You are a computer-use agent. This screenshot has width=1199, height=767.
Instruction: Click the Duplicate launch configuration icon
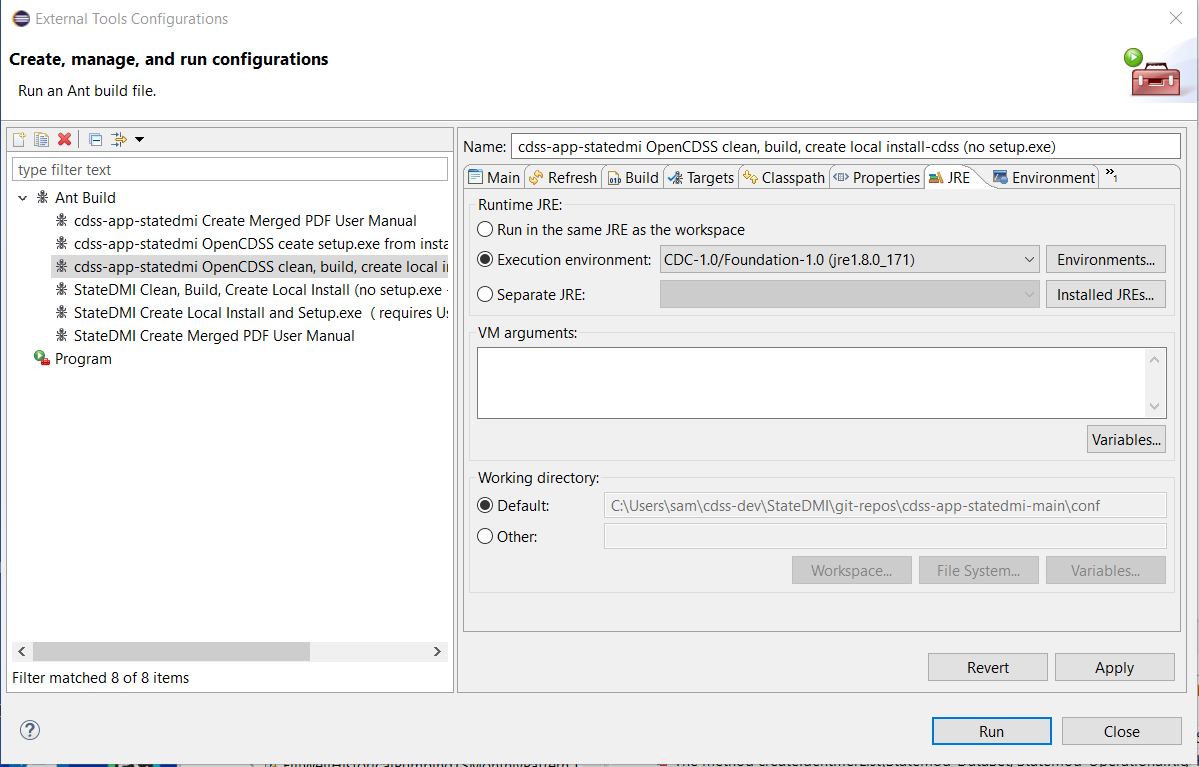click(41, 139)
